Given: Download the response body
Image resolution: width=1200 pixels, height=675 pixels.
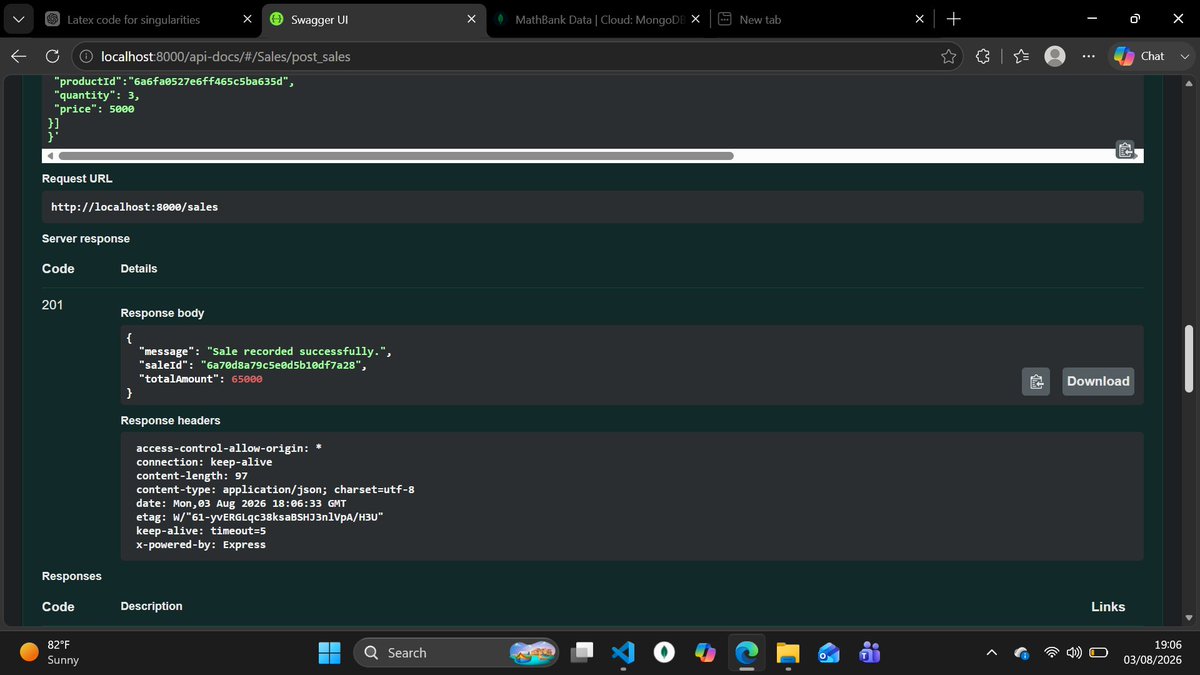Looking at the screenshot, I should 1098,381.
